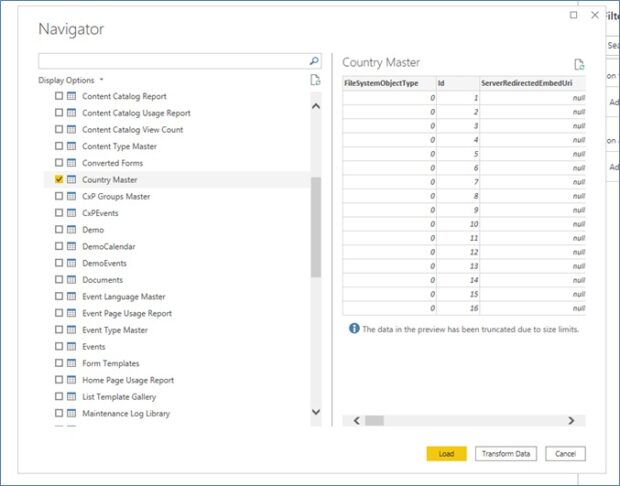
Task: Check the Maintenance Log Library checkbox
Action: click(x=59, y=413)
